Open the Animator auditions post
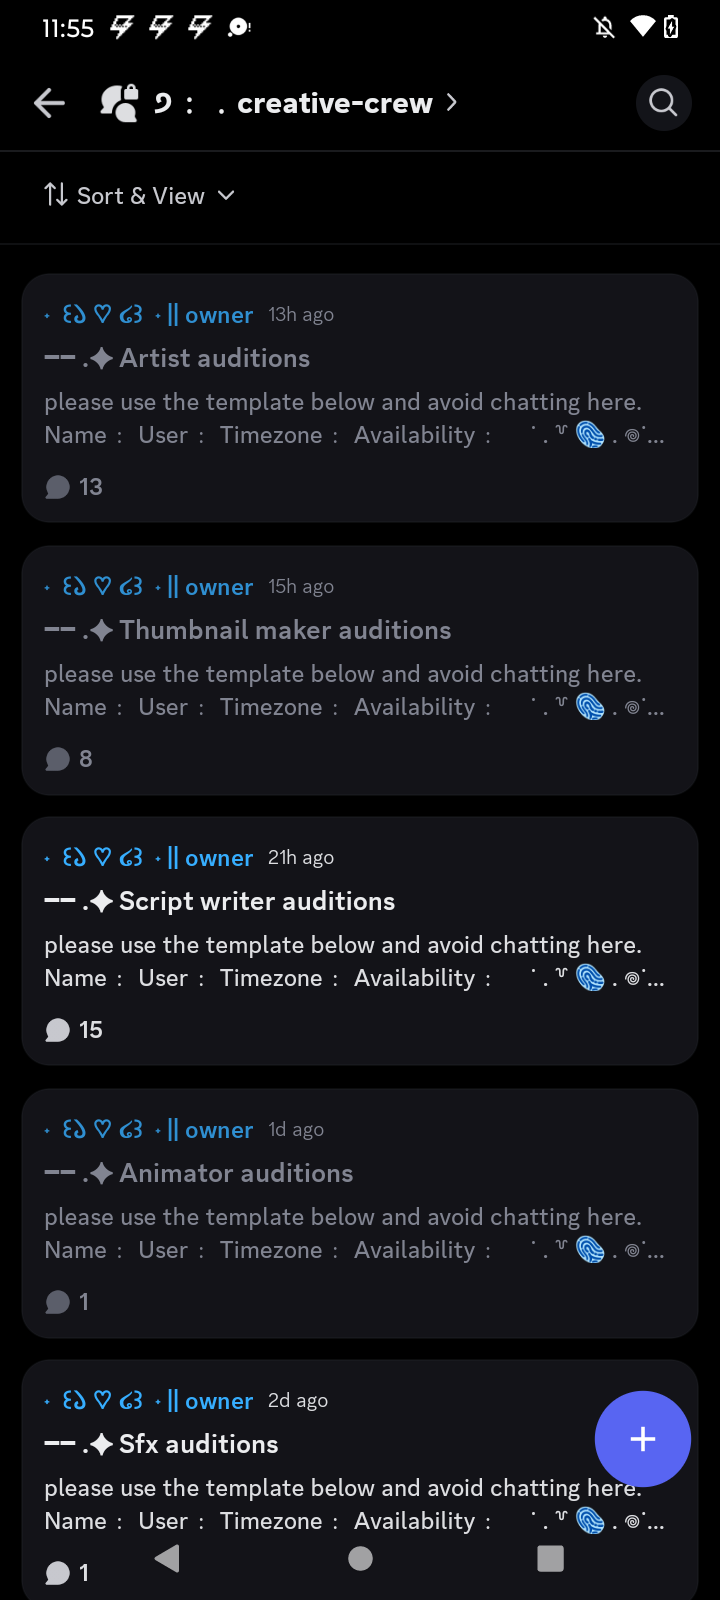Viewport: 720px width, 1600px height. 236,1173
